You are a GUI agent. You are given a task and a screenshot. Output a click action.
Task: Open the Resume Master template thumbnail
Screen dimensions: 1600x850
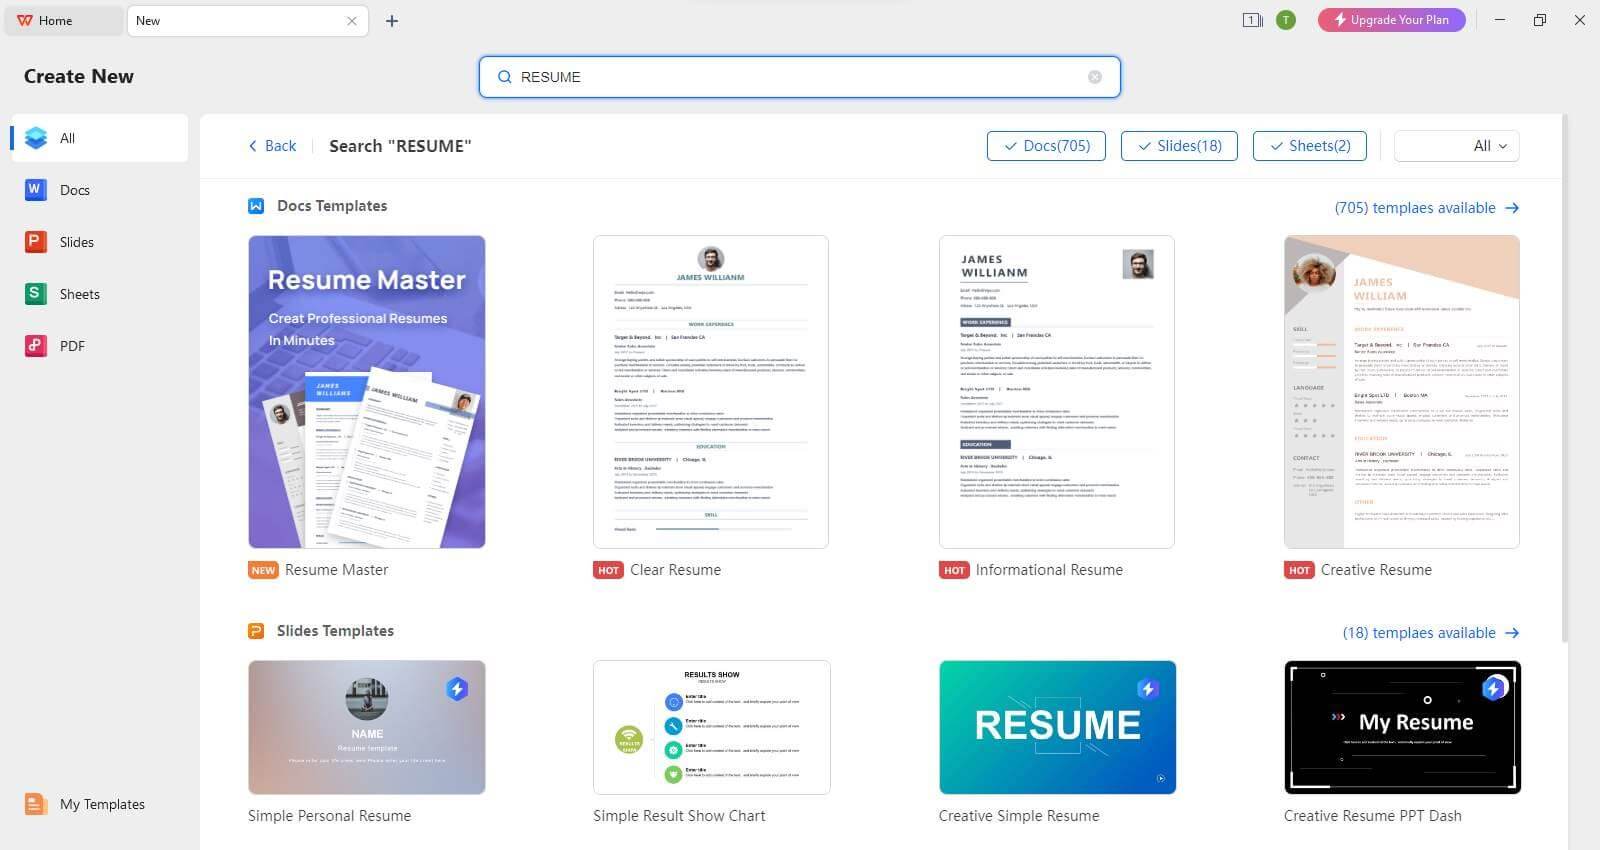[367, 392]
